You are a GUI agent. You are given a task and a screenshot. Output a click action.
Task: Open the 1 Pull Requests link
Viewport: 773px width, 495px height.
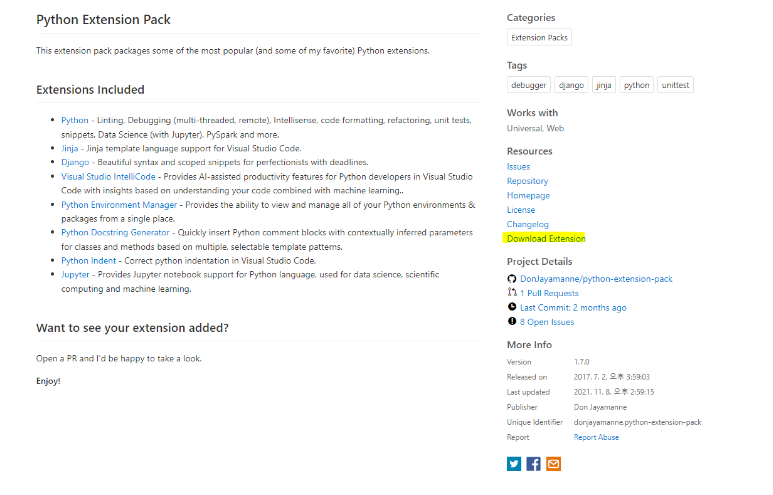549,293
